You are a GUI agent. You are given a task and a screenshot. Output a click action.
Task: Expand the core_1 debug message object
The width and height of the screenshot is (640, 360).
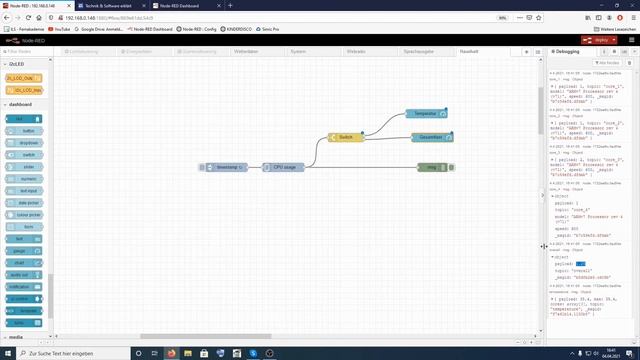pyautogui.click(x=552, y=87)
